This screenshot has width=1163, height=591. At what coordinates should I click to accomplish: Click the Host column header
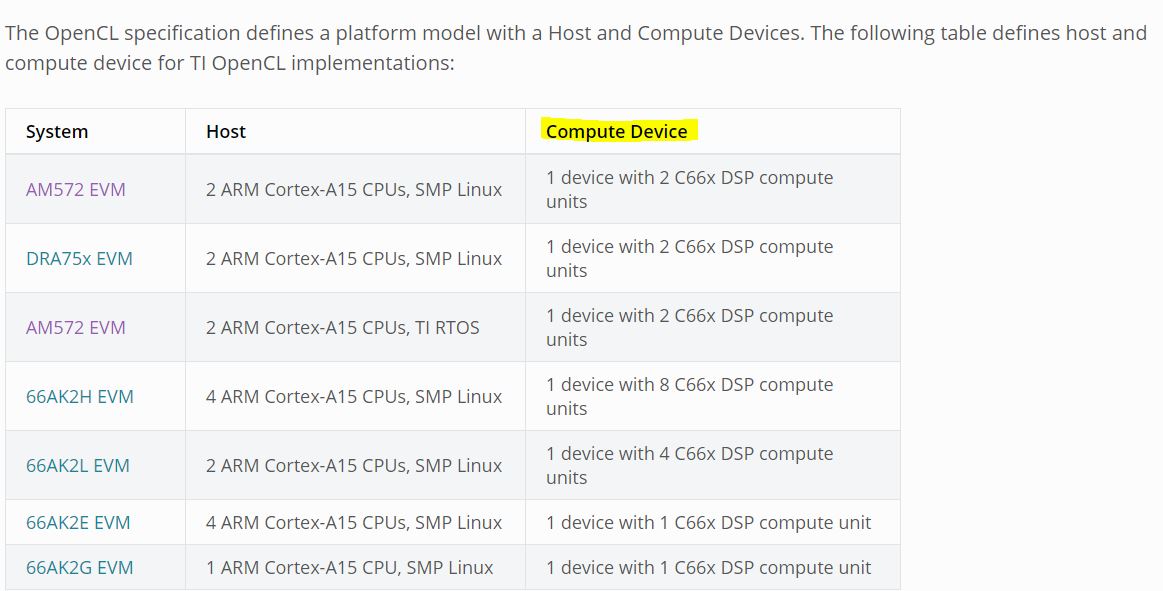coord(226,131)
